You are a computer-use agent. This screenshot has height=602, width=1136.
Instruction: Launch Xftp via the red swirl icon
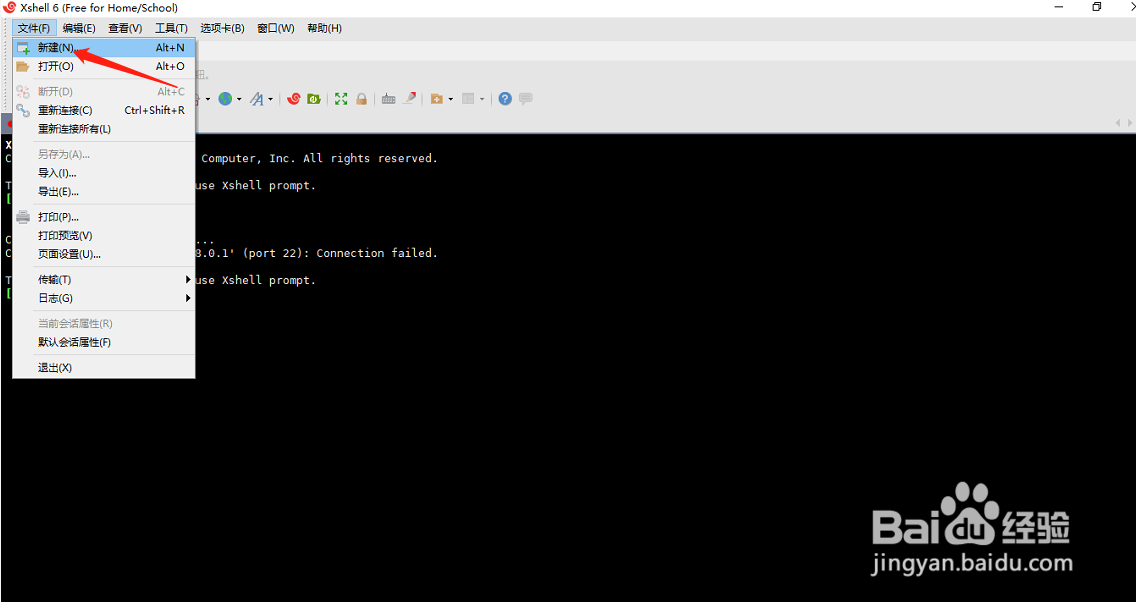(293, 99)
